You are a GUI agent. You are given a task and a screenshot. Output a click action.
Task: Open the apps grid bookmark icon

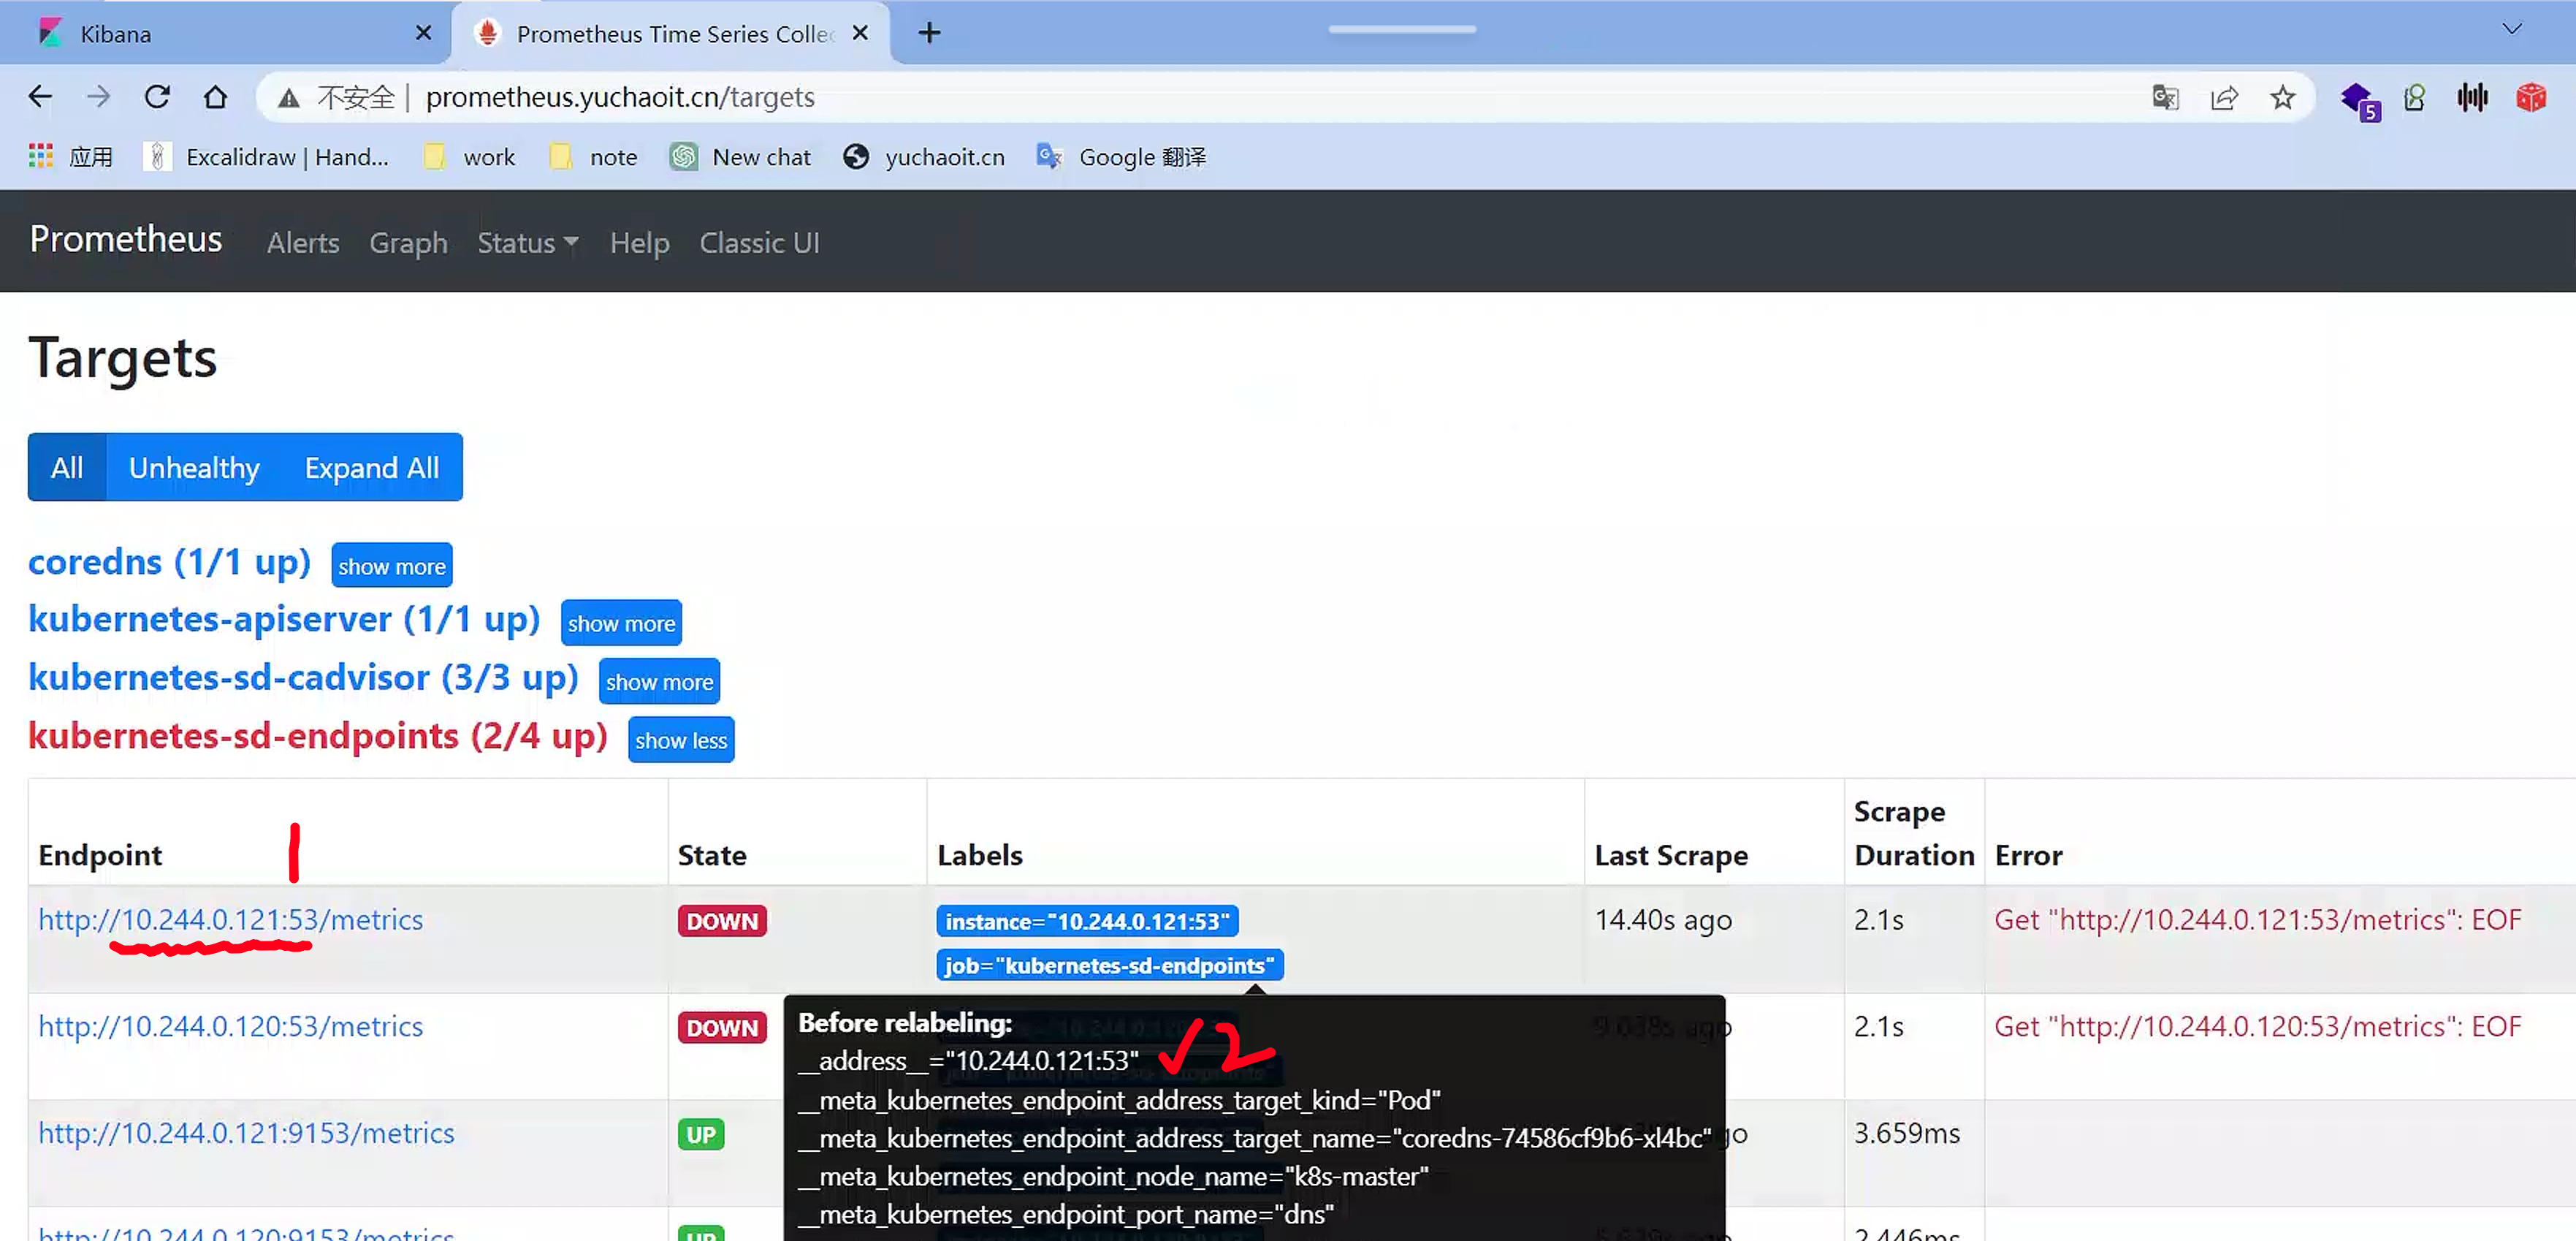41,156
